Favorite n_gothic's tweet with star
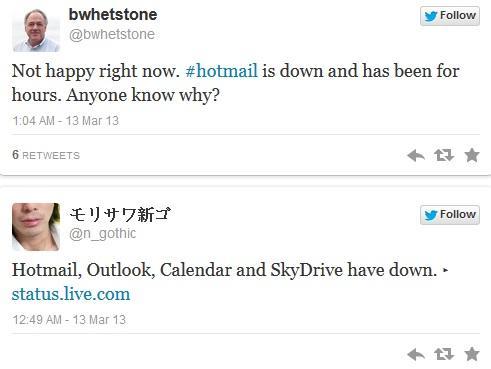Screen dimensions: 491x369 (472, 354)
